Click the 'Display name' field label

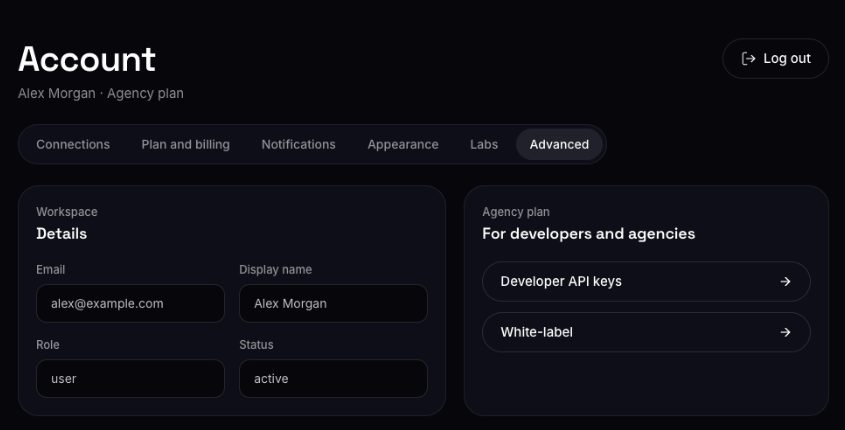(275, 269)
